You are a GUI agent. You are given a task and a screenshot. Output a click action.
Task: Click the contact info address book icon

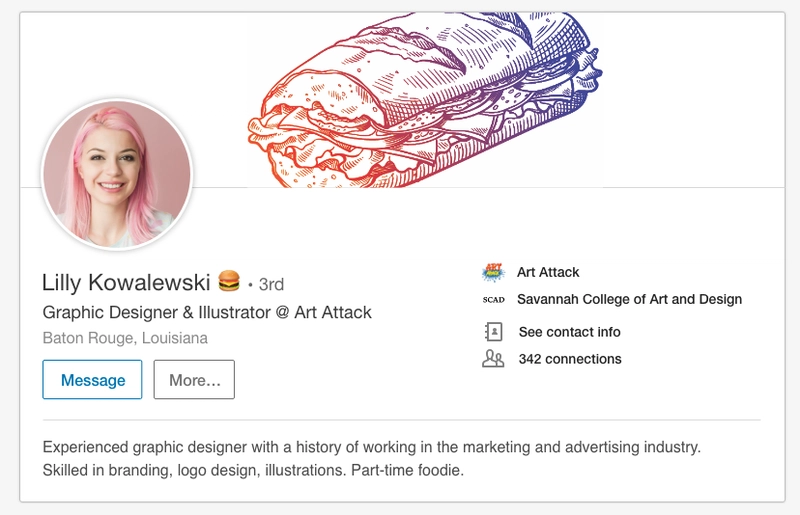click(493, 332)
